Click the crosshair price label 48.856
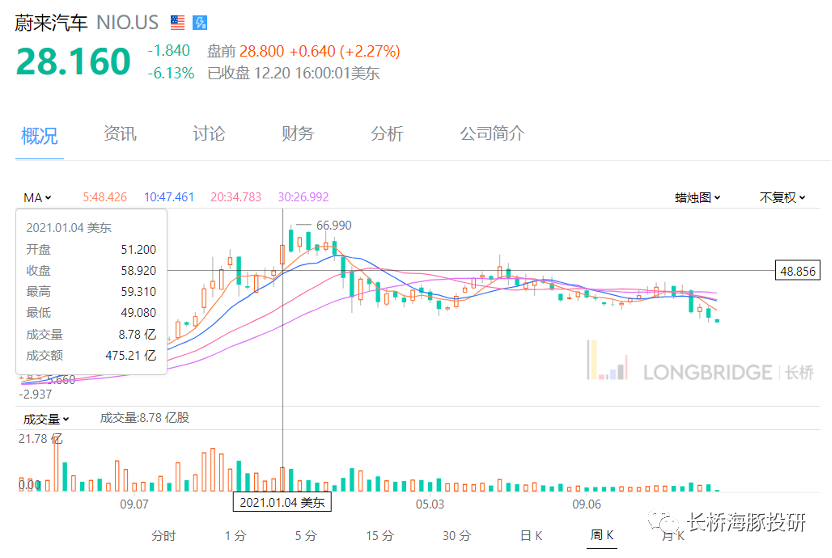 pyautogui.click(x=798, y=271)
